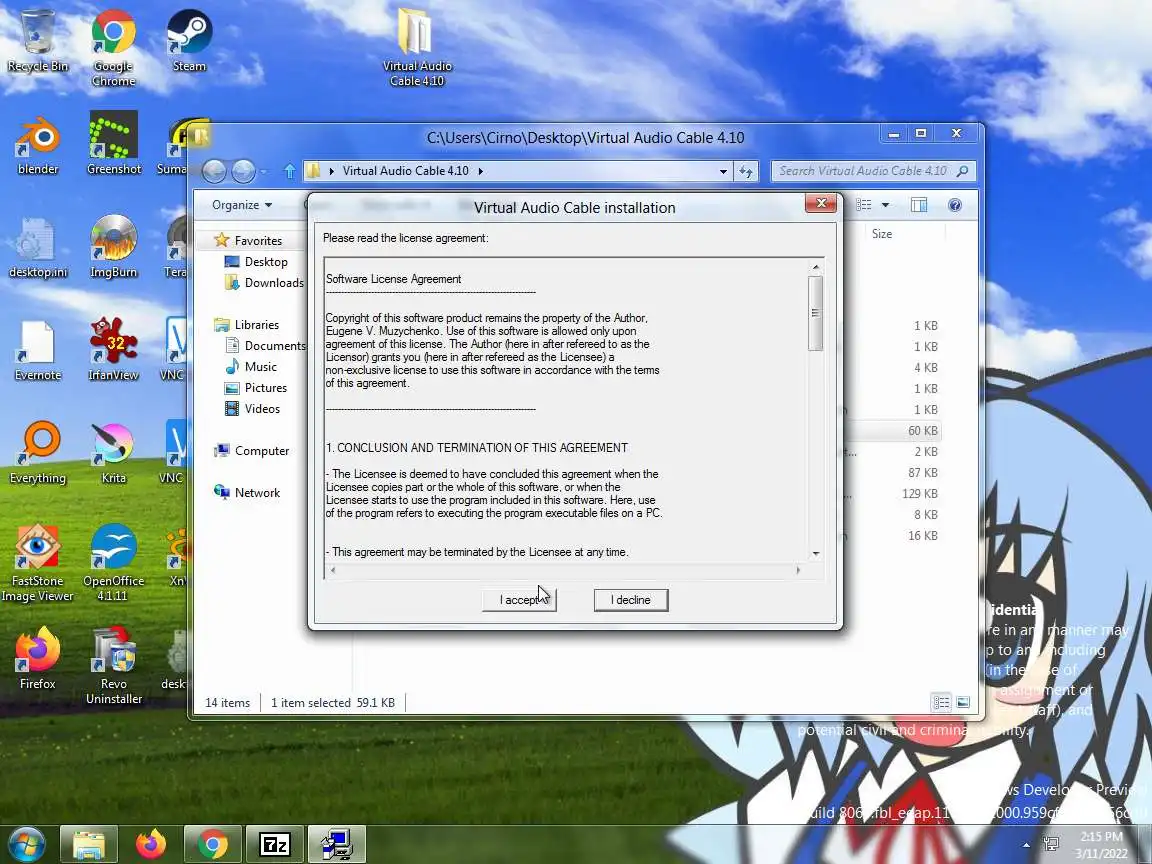Image resolution: width=1152 pixels, height=864 pixels.
Task: Click the Virtual Audio Cable 4.10 breadcrumb
Action: point(406,171)
